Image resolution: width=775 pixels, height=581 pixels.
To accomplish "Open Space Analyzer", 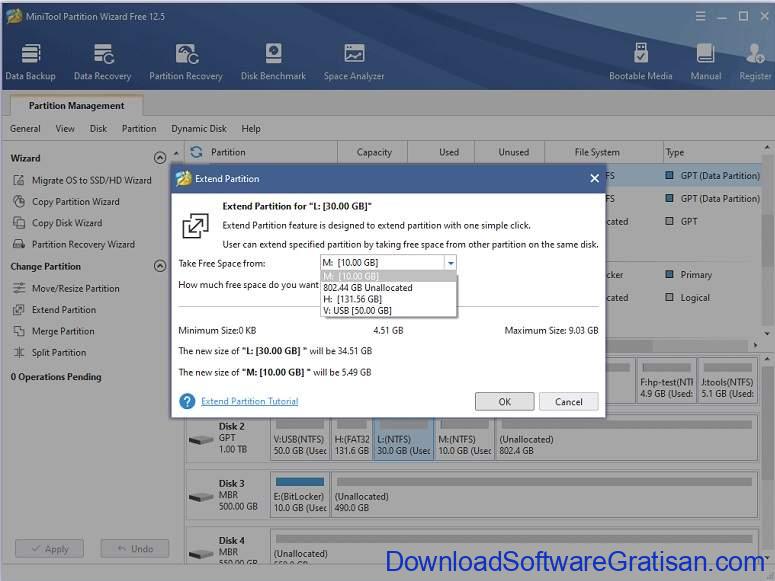I will [x=354, y=61].
